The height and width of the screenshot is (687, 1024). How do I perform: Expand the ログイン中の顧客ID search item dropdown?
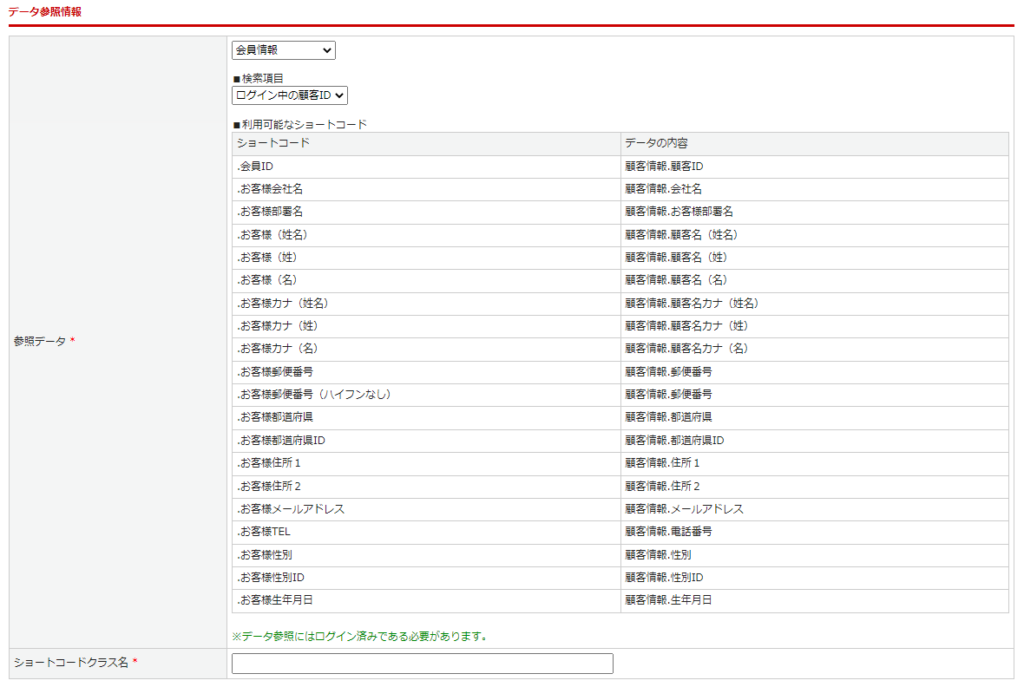(289, 95)
